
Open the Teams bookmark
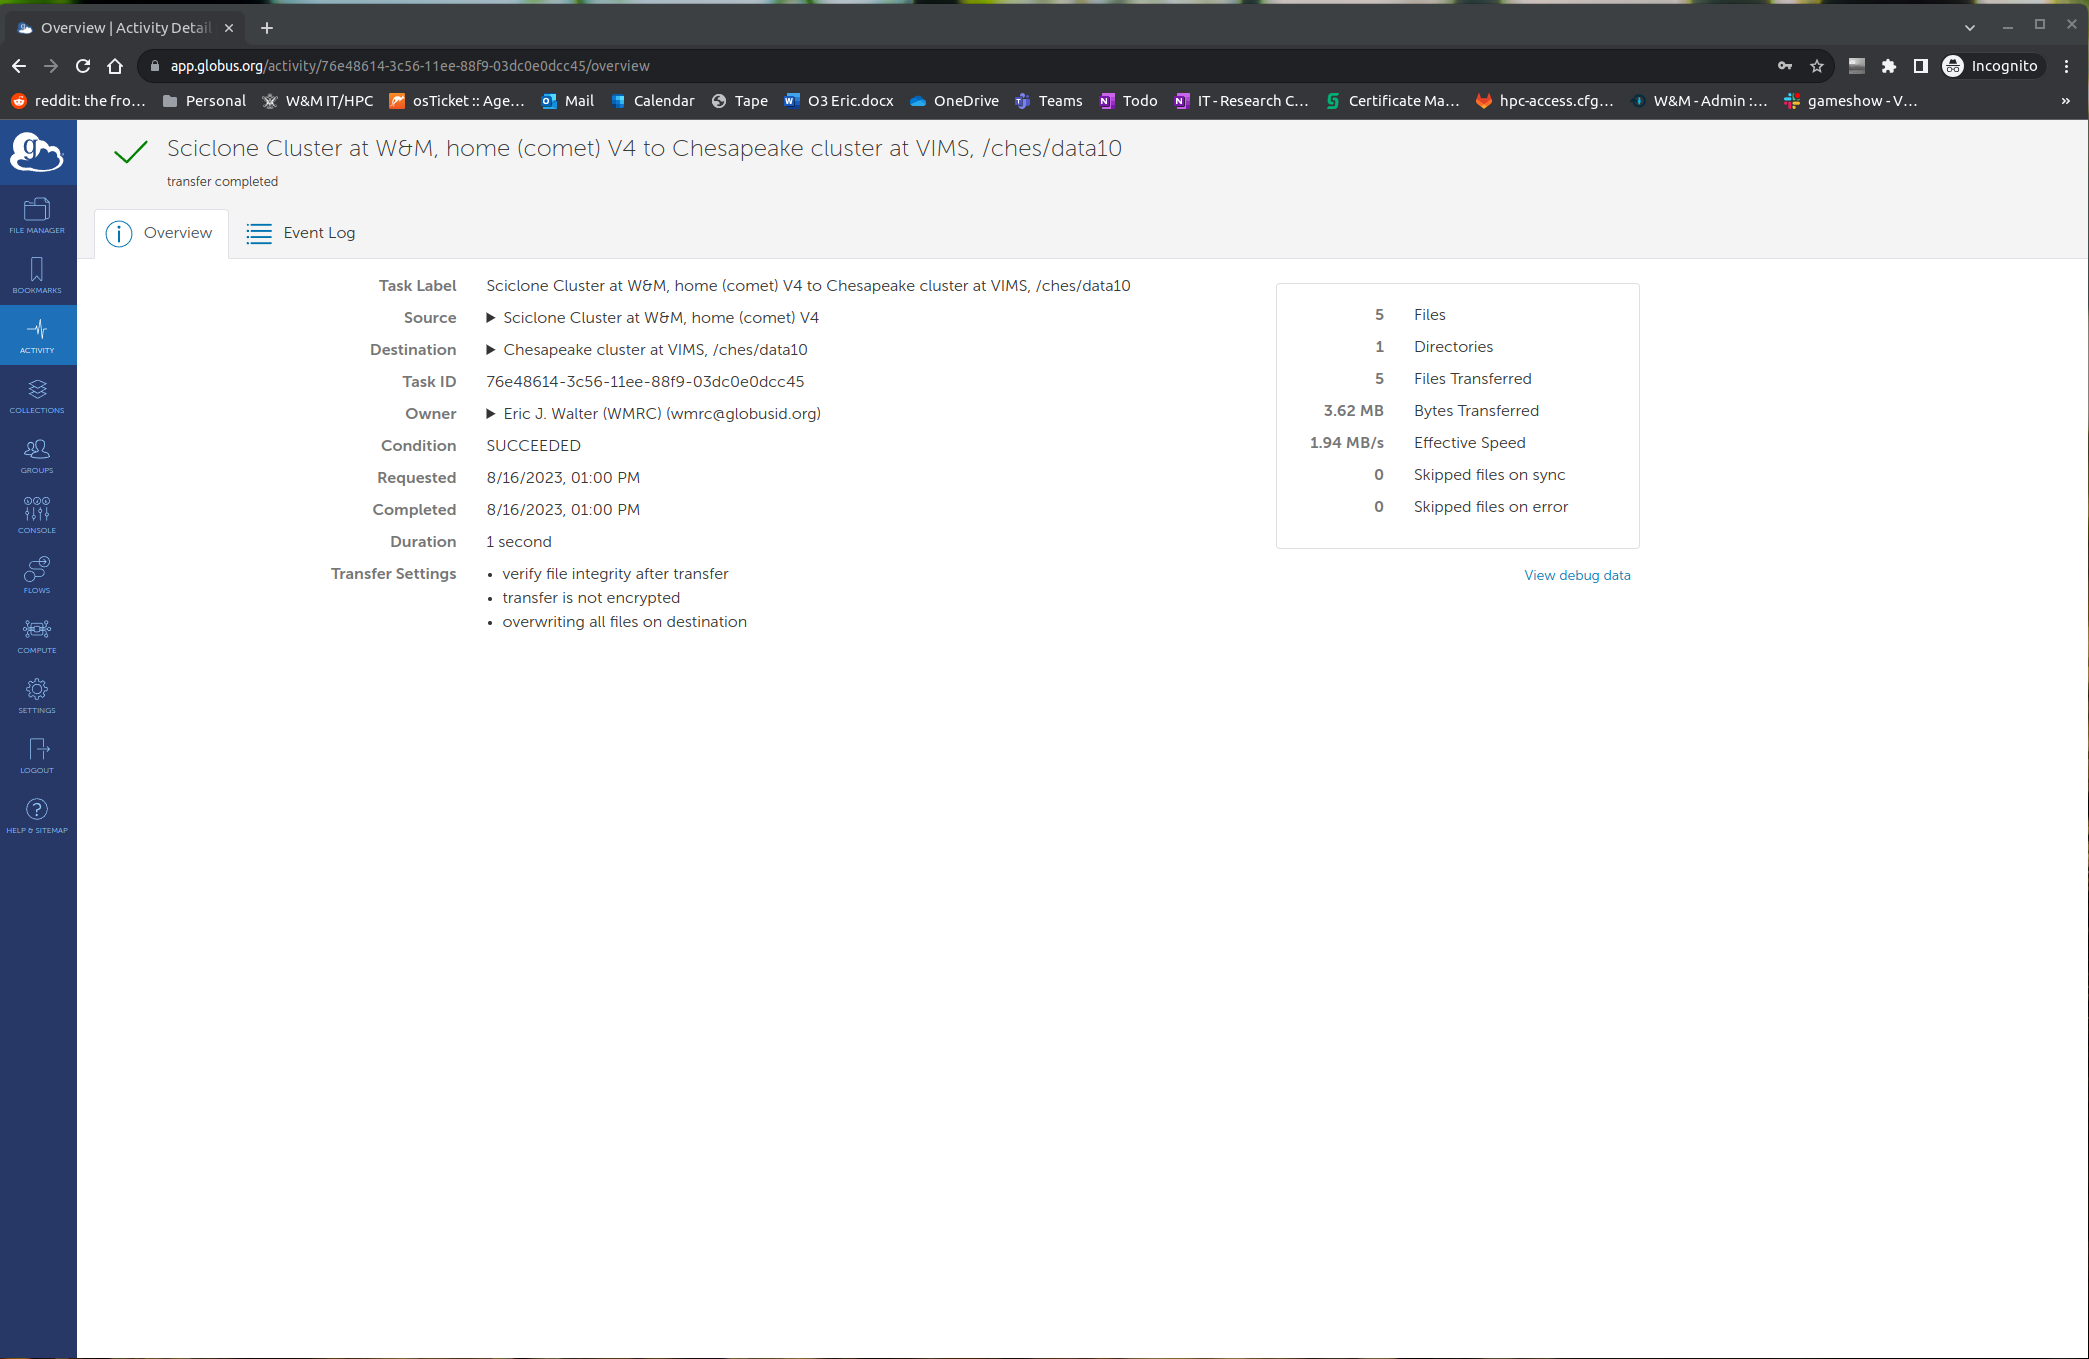[x=1049, y=101]
